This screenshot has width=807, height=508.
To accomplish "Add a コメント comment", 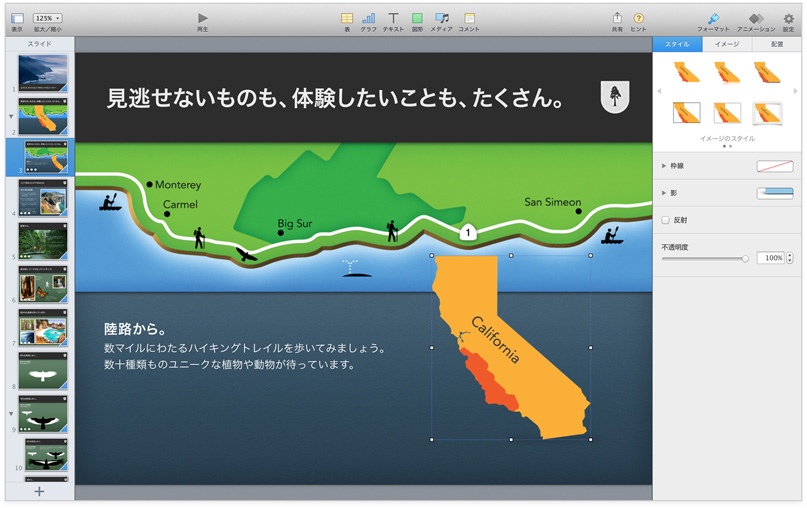I will (x=469, y=18).
